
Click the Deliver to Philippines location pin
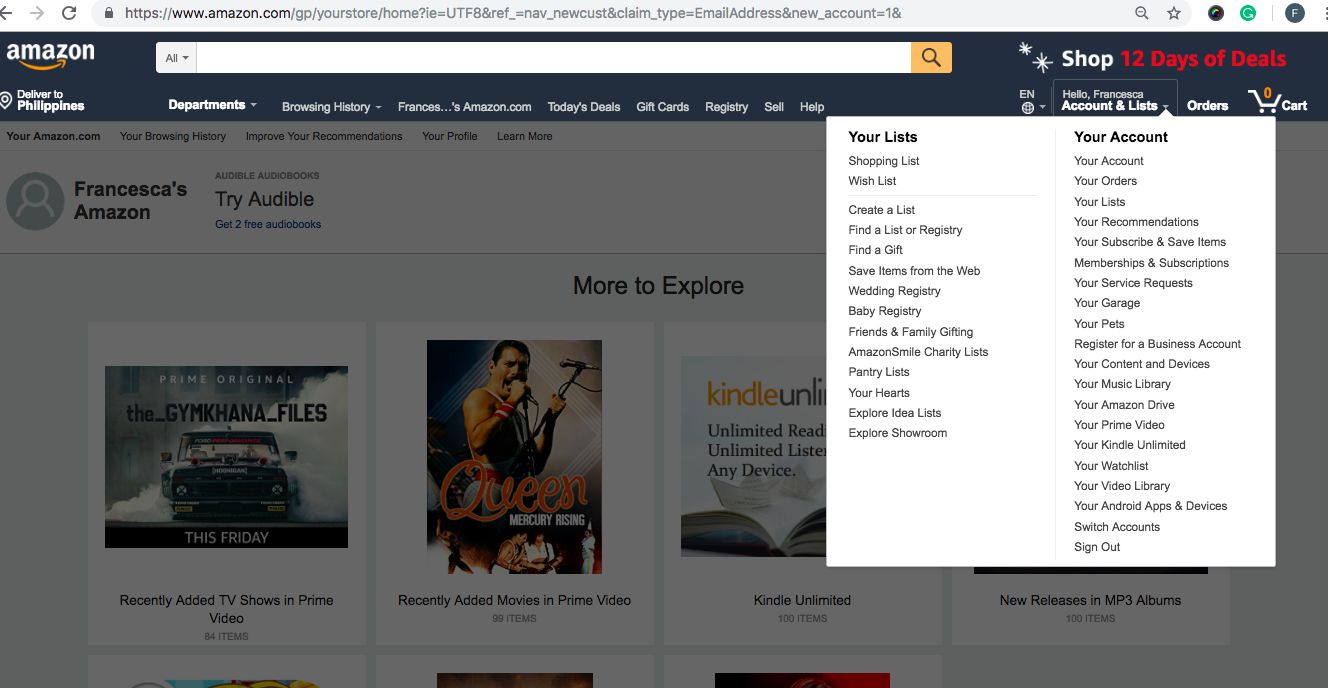tap(6, 101)
